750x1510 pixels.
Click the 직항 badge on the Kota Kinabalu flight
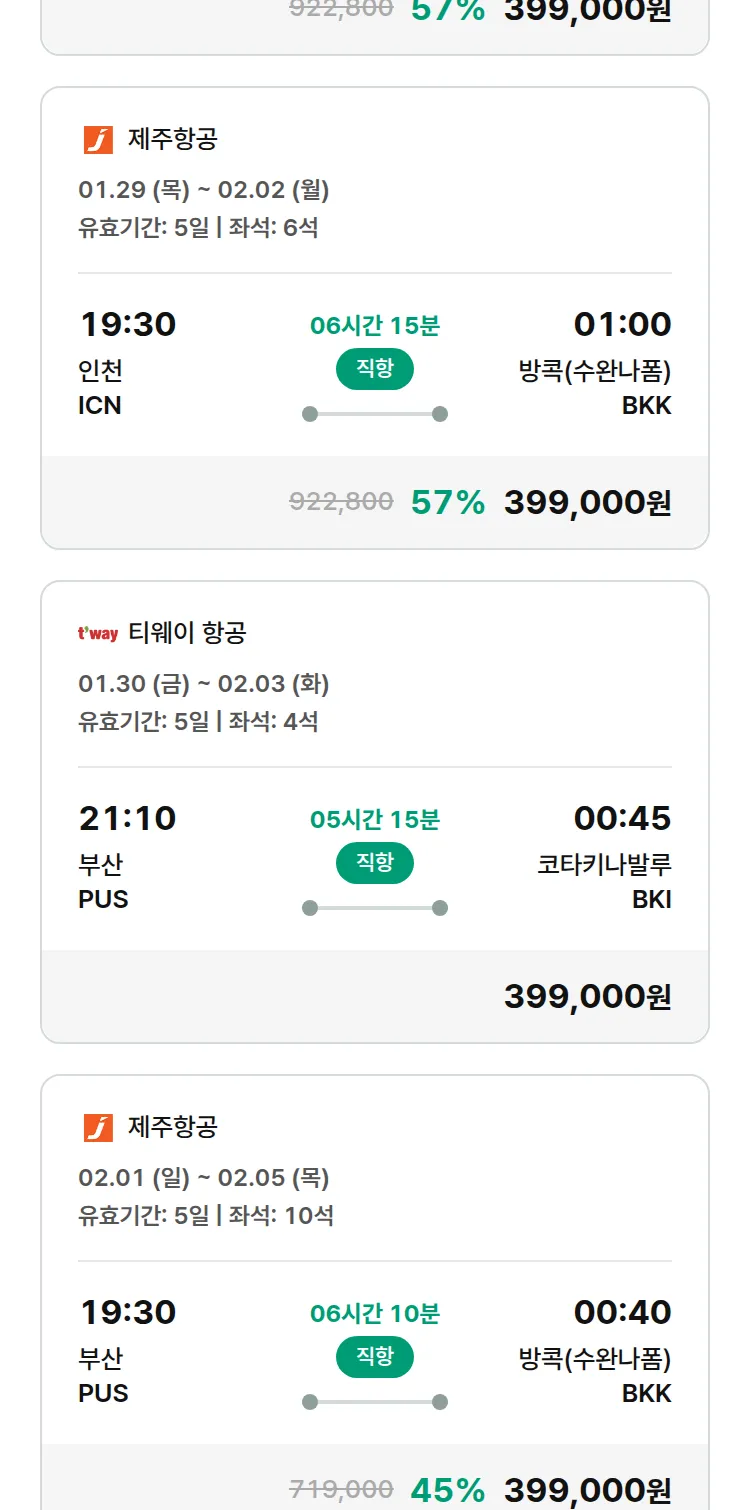pyautogui.click(x=375, y=863)
